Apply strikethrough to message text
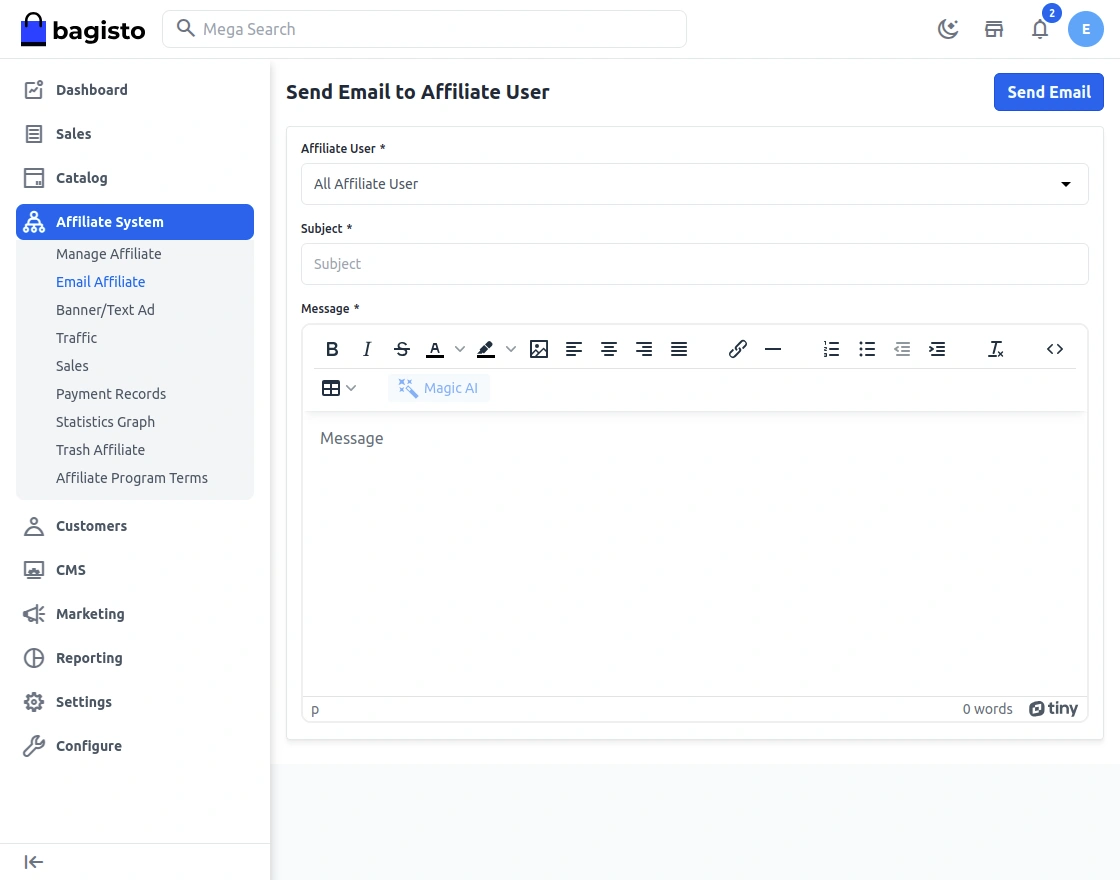The width and height of the screenshot is (1120, 880). pyautogui.click(x=402, y=349)
